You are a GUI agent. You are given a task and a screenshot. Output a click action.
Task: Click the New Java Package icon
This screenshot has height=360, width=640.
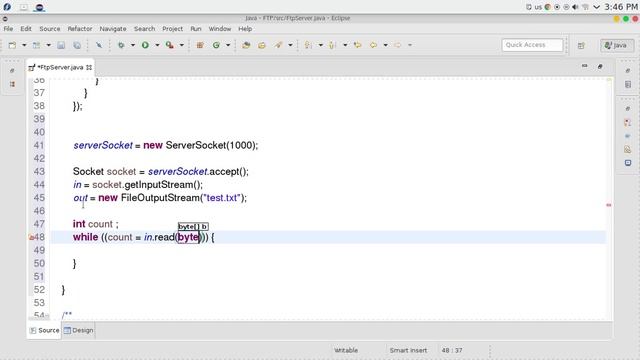[200, 45]
